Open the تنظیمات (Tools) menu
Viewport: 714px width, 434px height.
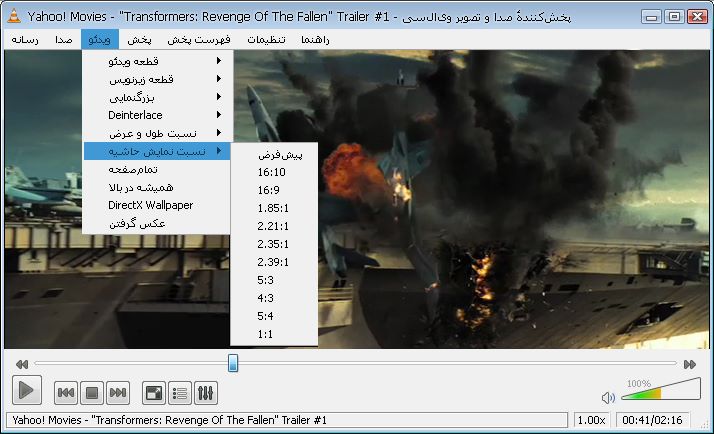(x=266, y=40)
